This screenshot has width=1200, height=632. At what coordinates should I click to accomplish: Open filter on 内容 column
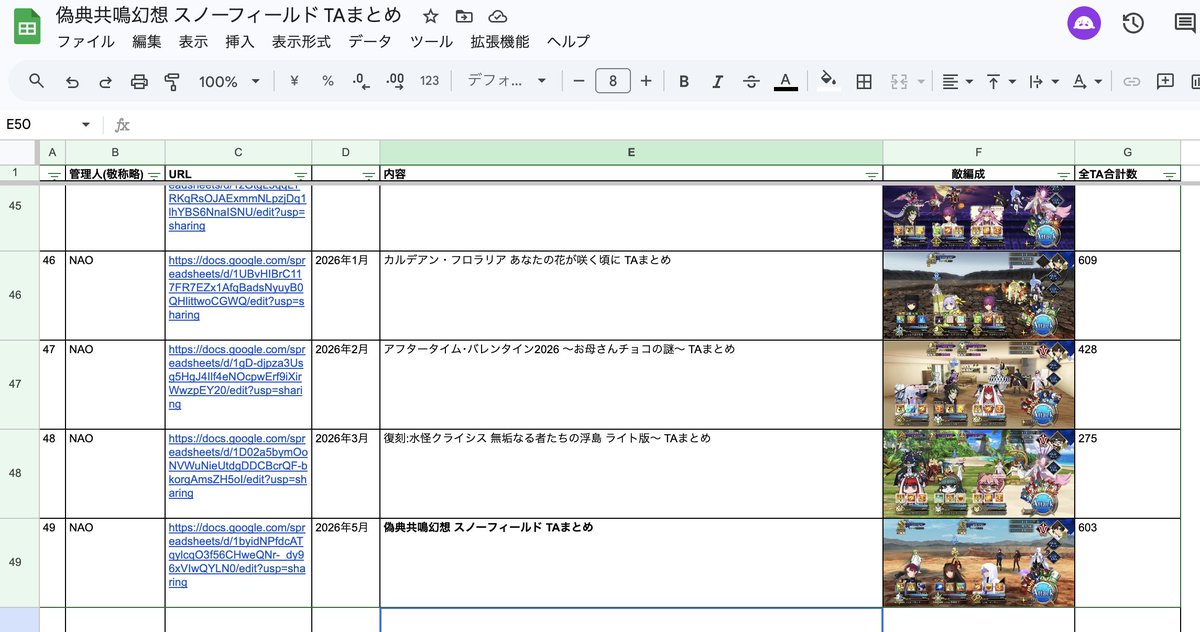click(871, 175)
